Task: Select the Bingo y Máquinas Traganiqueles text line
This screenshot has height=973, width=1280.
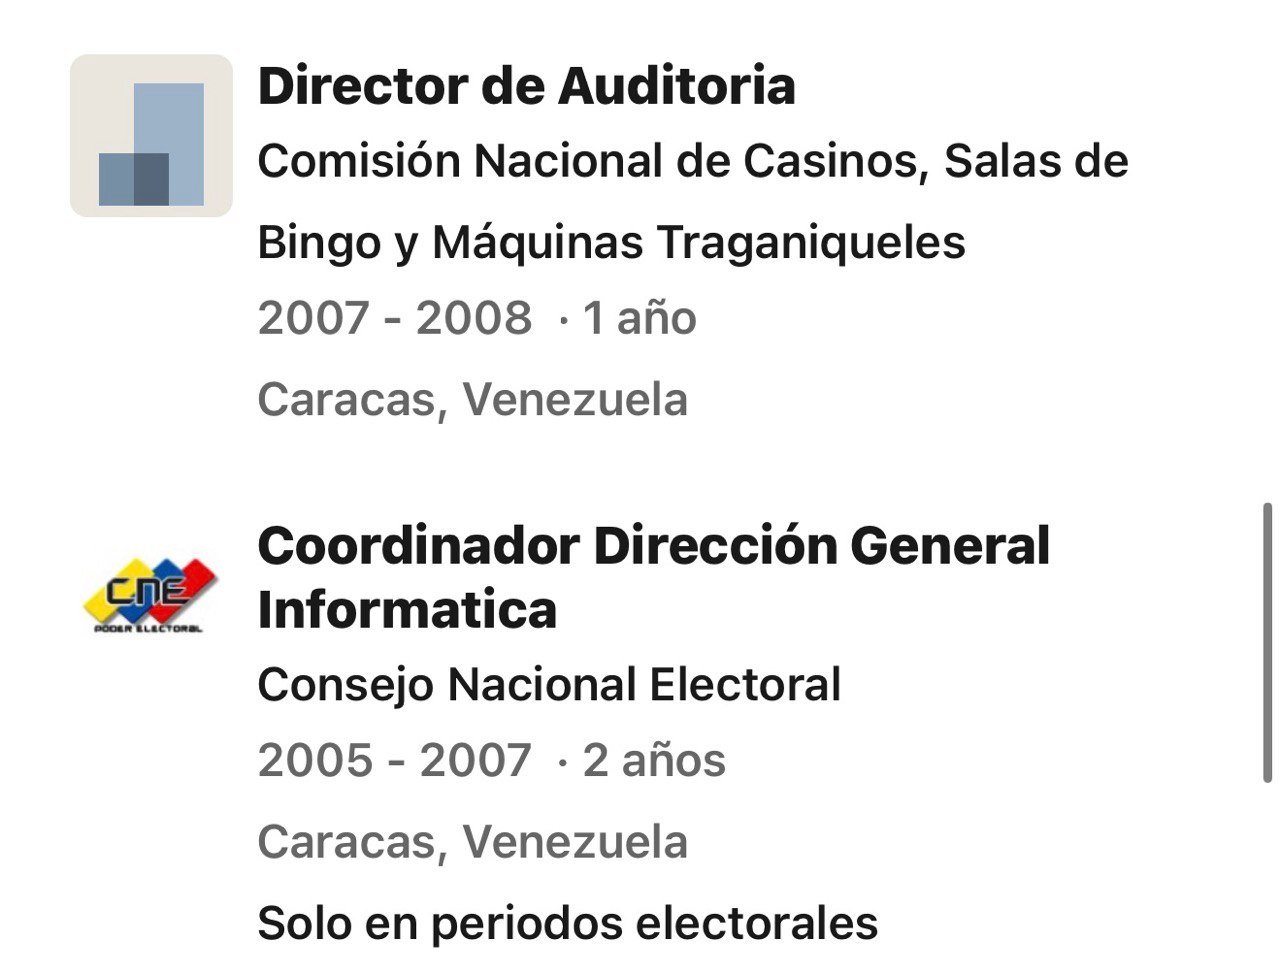Action: [611, 242]
